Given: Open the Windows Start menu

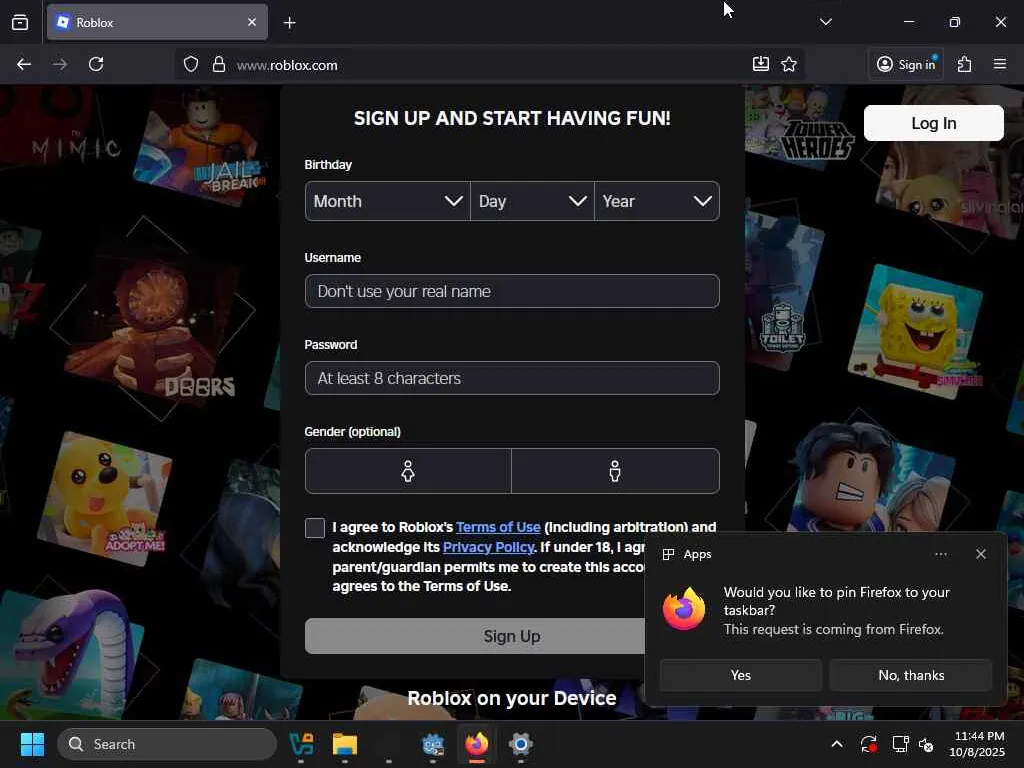Looking at the screenshot, I should 32,744.
